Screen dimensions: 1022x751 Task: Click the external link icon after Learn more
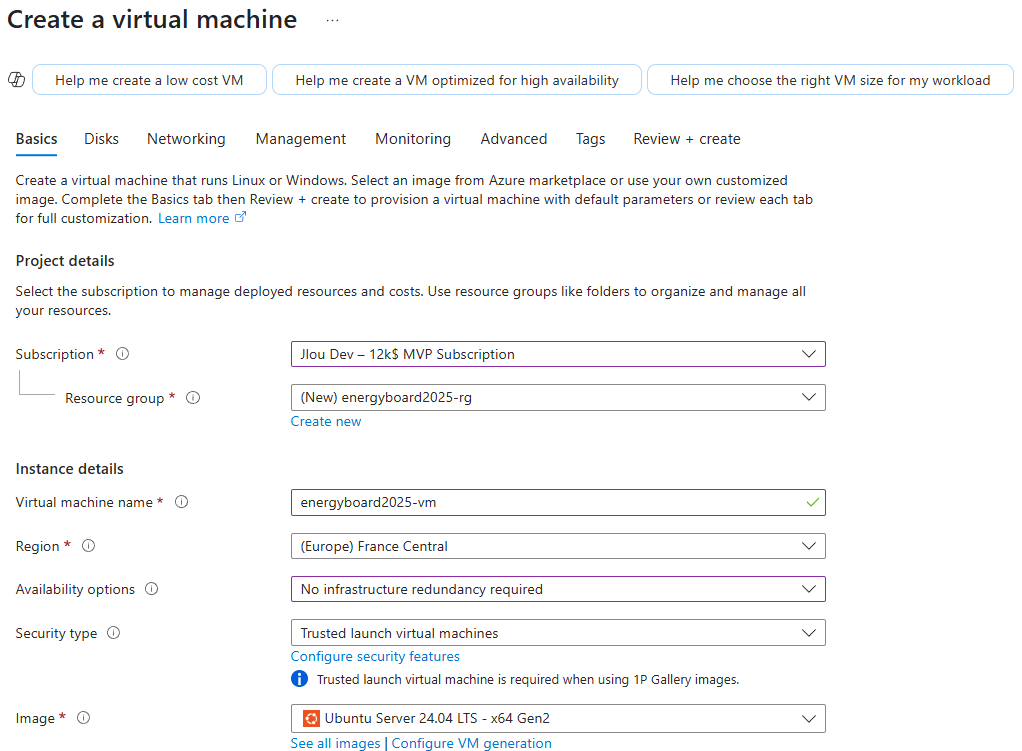pyautogui.click(x=241, y=217)
